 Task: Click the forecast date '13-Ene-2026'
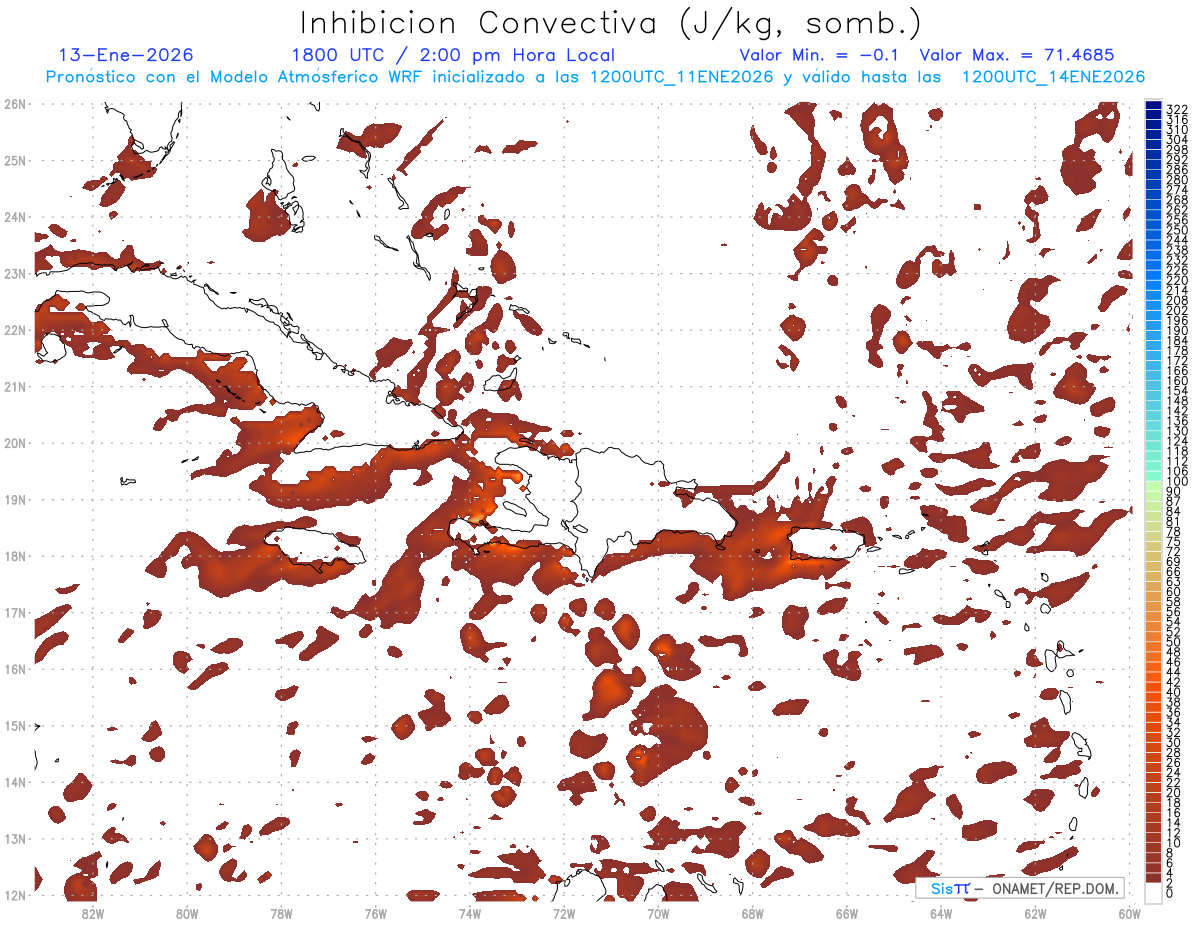[126, 55]
